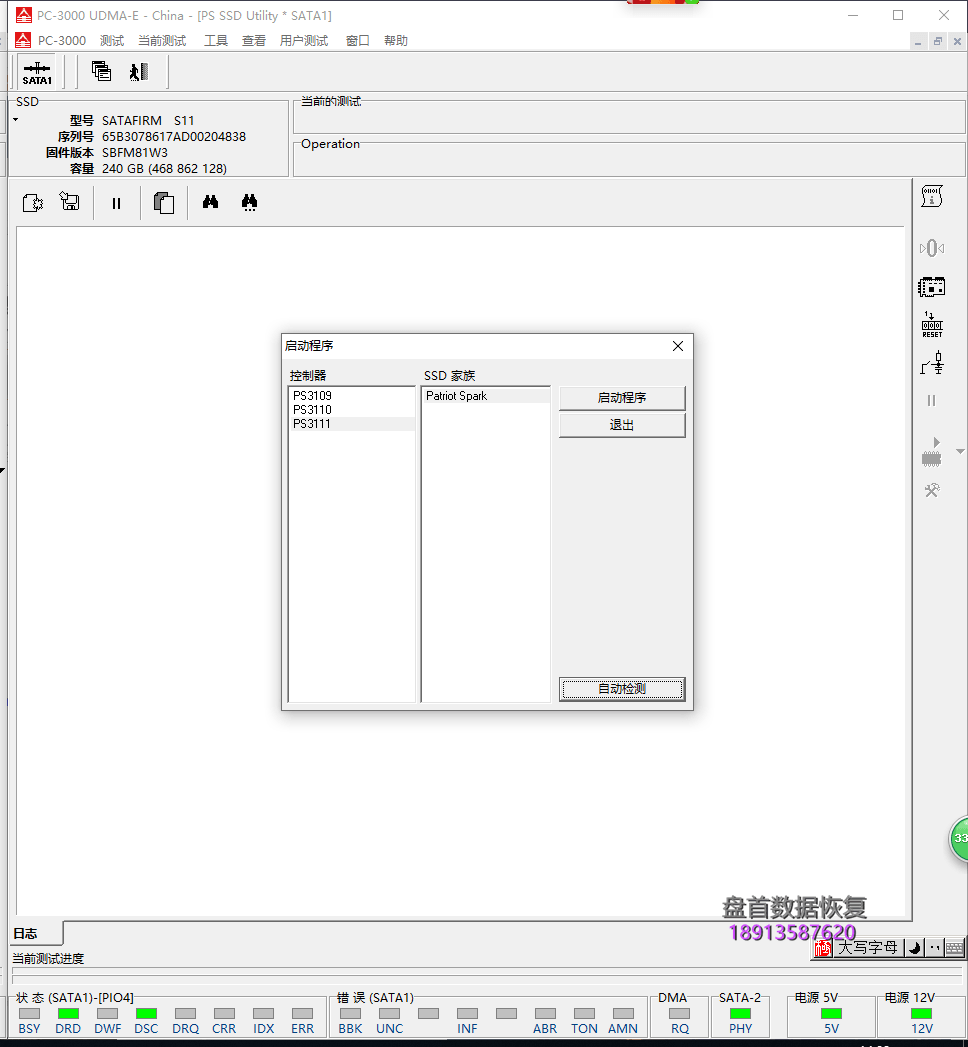Open the PC-3000 menu
Screen dimensions: 968x1047
point(62,41)
